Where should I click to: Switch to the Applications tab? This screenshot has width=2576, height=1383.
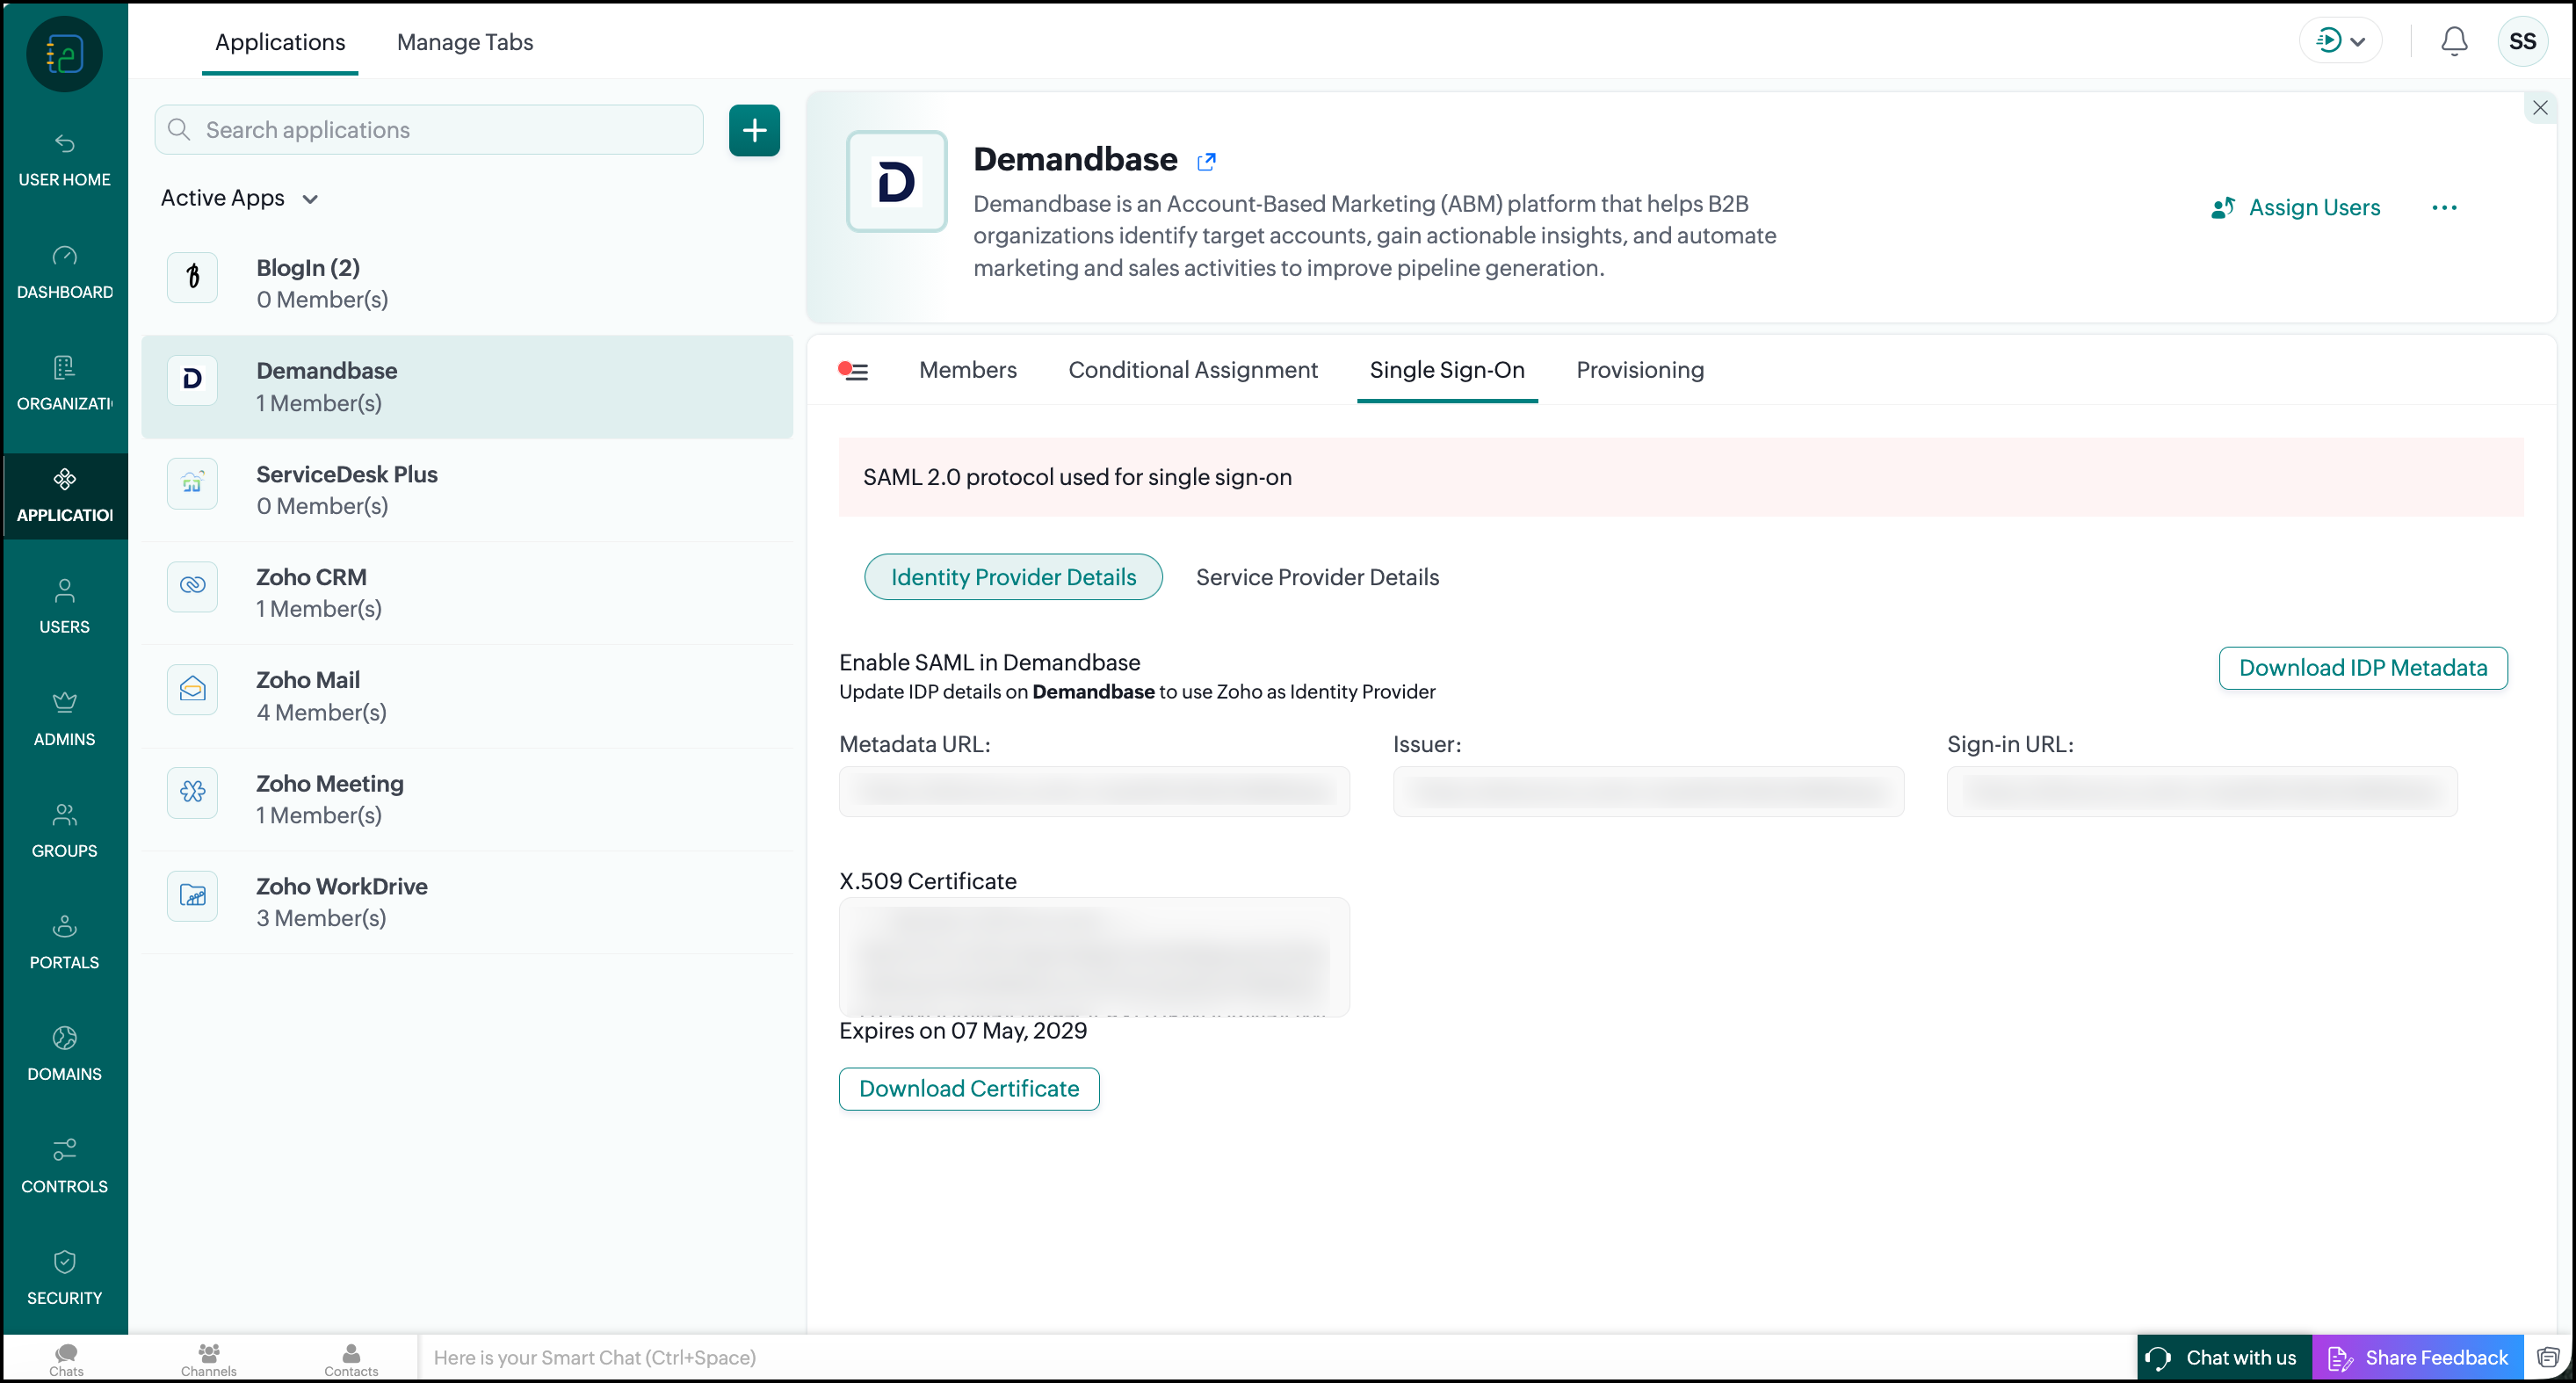tap(280, 42)
